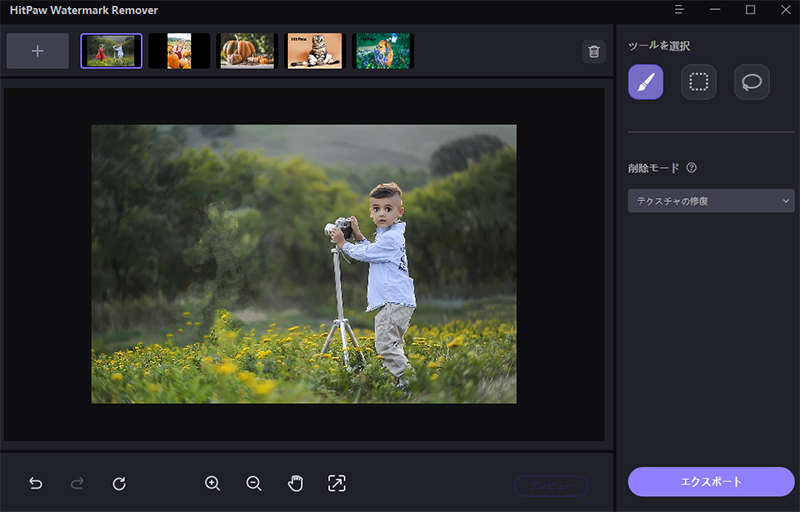Select the boy with camera thumbnail
This screenshot has width=800, height=512.
[111, 51]
